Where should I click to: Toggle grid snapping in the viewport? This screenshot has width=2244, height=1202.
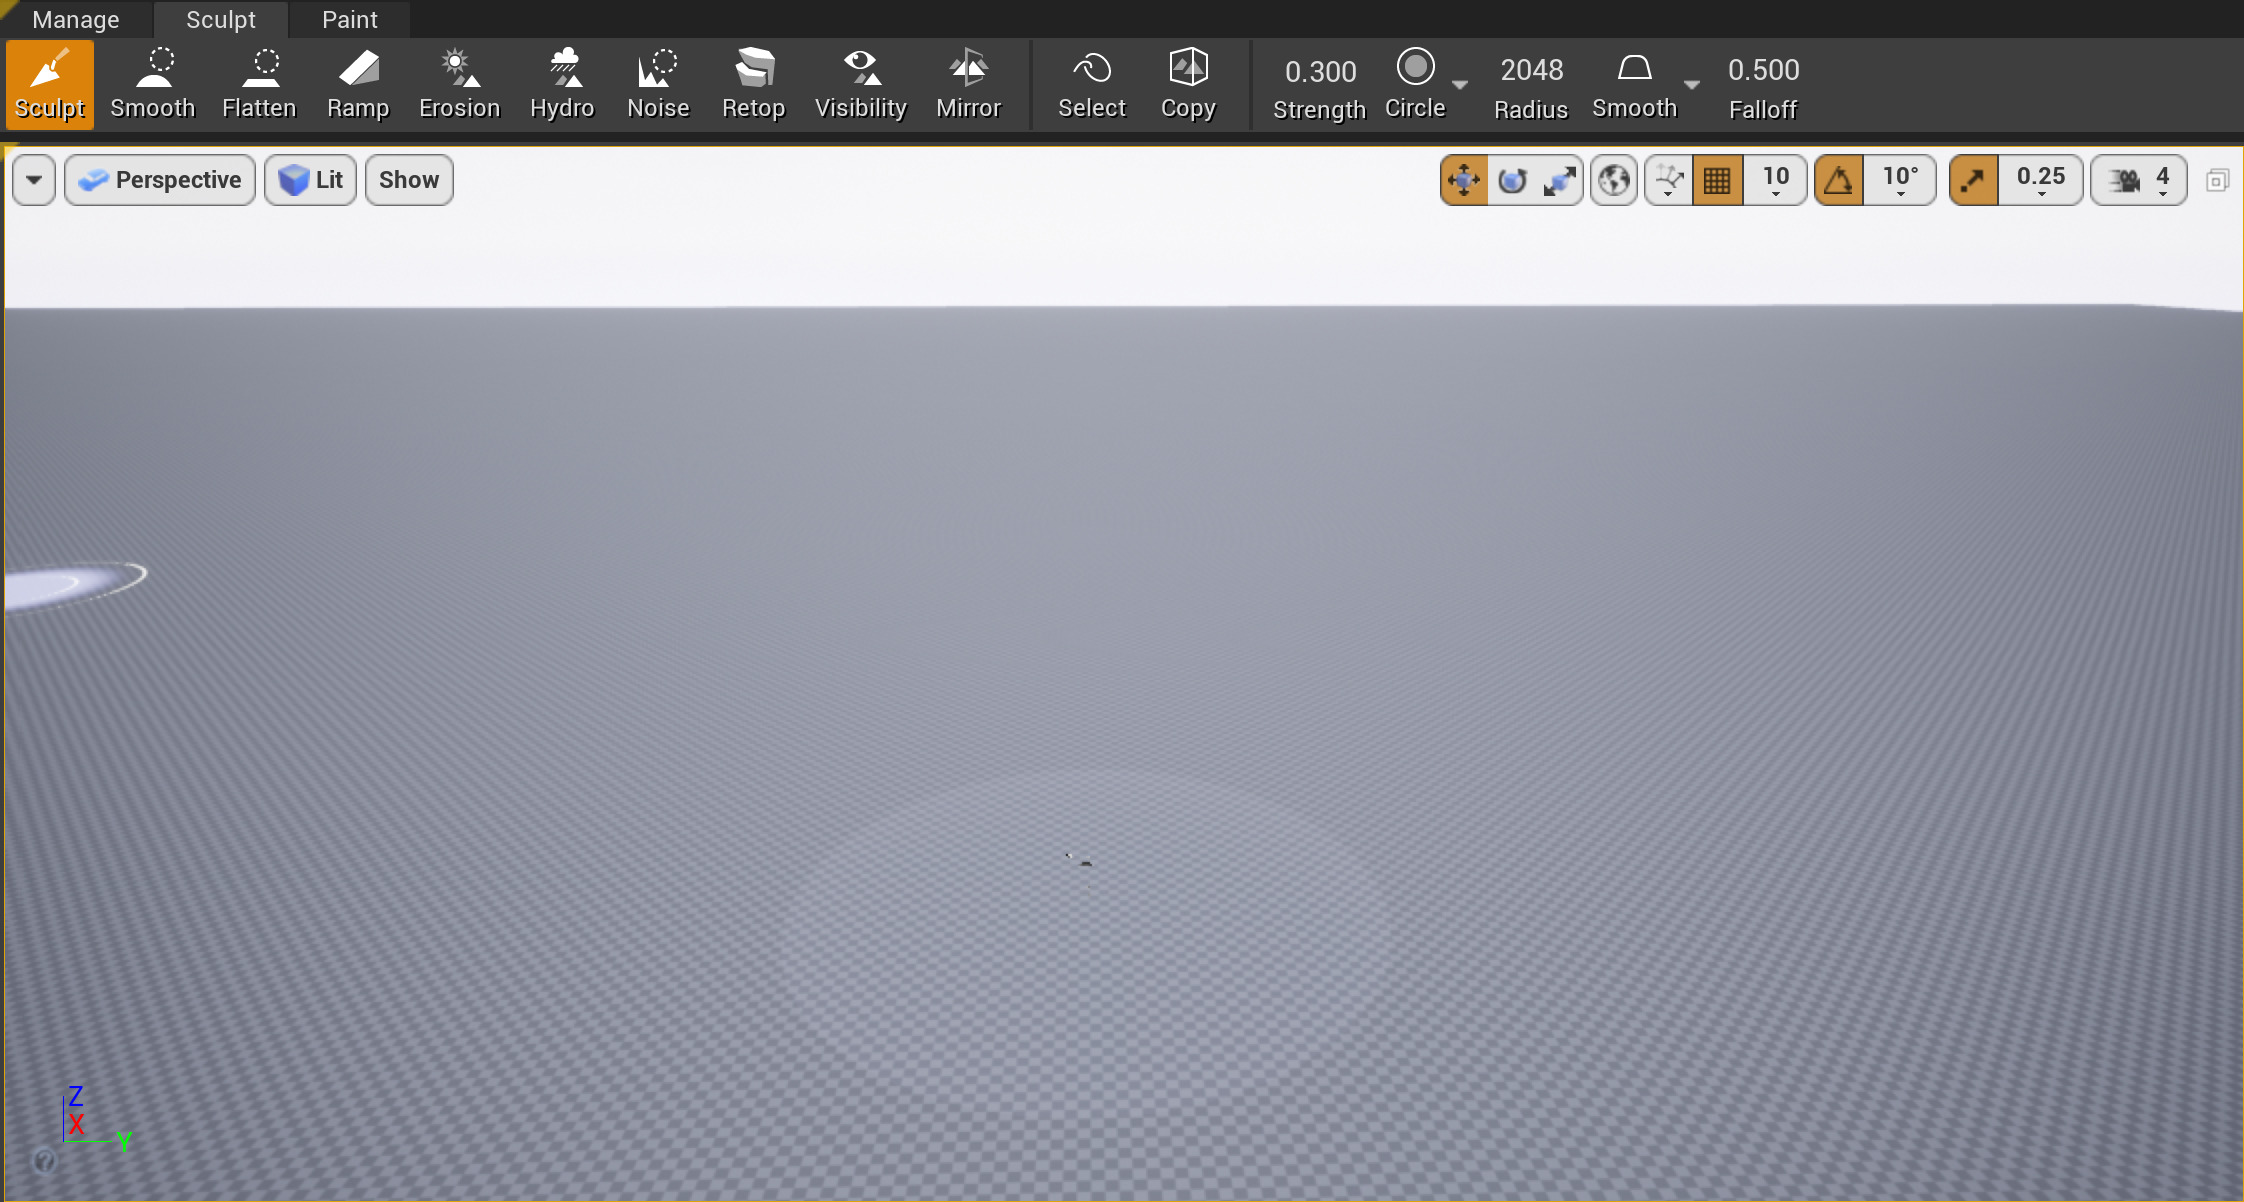click(x=1718, y=179)
